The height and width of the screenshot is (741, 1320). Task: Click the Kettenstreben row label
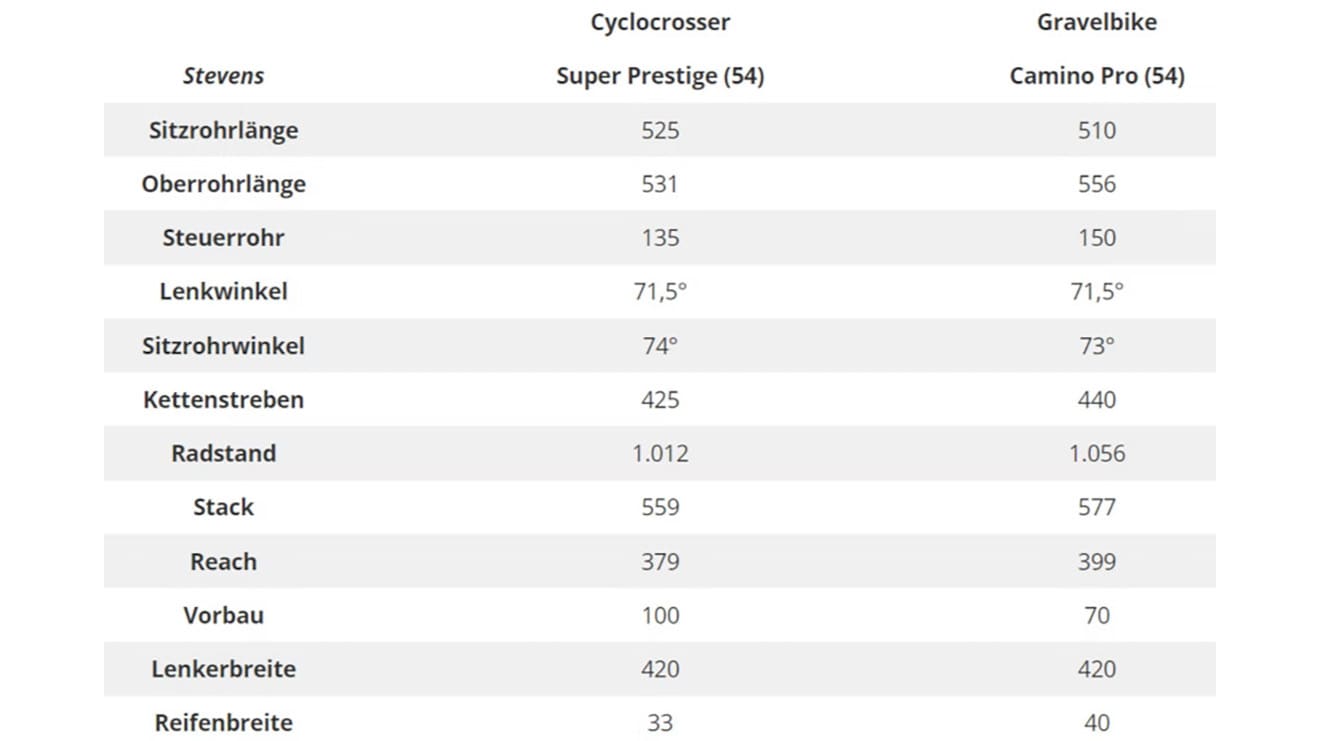[x=223, y=400]
